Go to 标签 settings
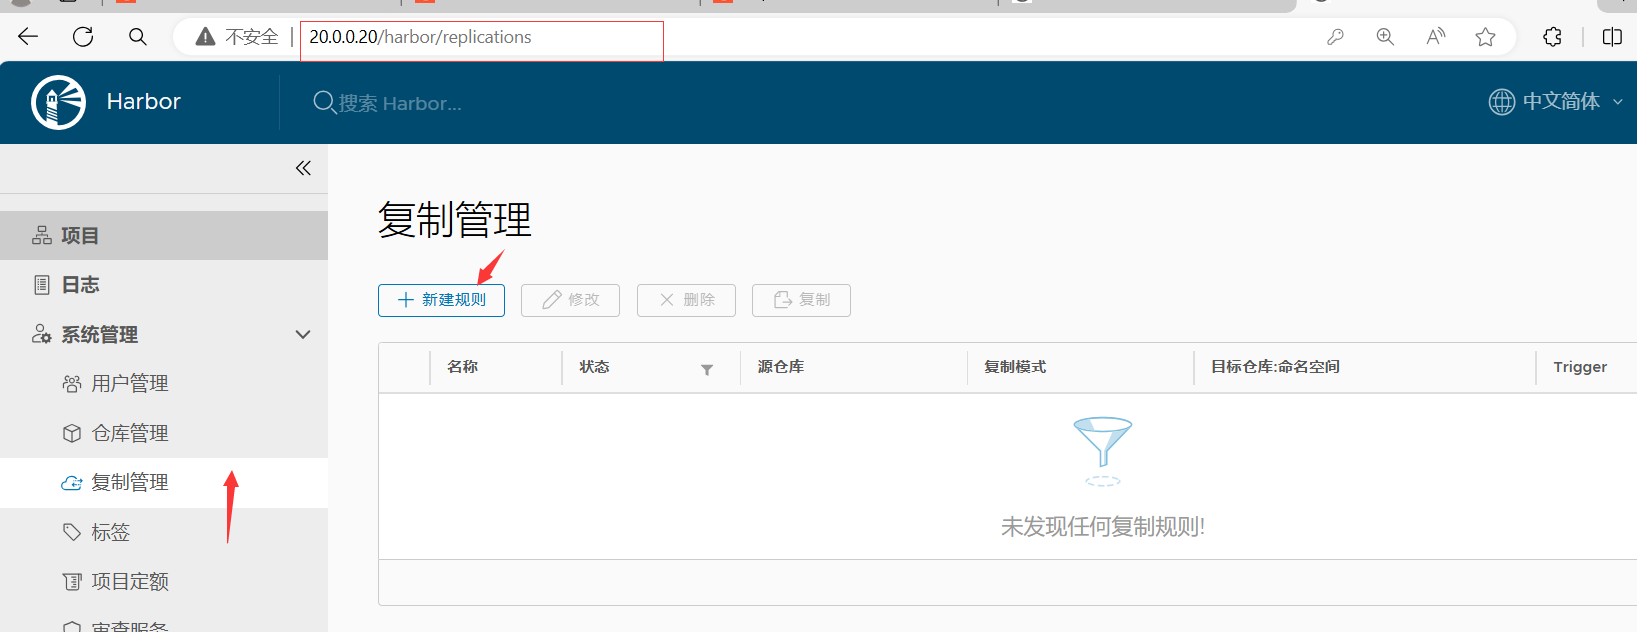1637x632 pixels. [164, 533]
